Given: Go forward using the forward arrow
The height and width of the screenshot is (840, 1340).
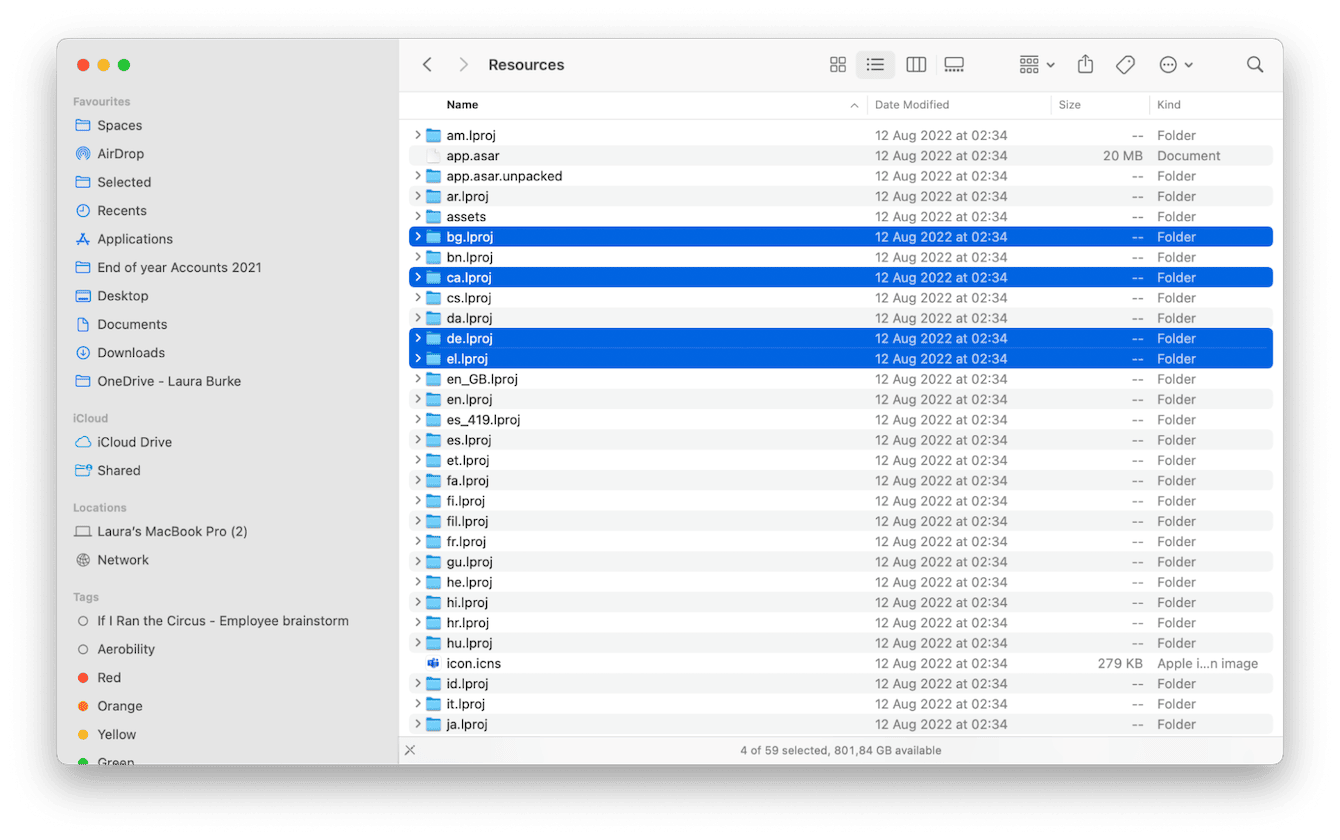Looking at the screenshot, I should (x=463, y=65).
